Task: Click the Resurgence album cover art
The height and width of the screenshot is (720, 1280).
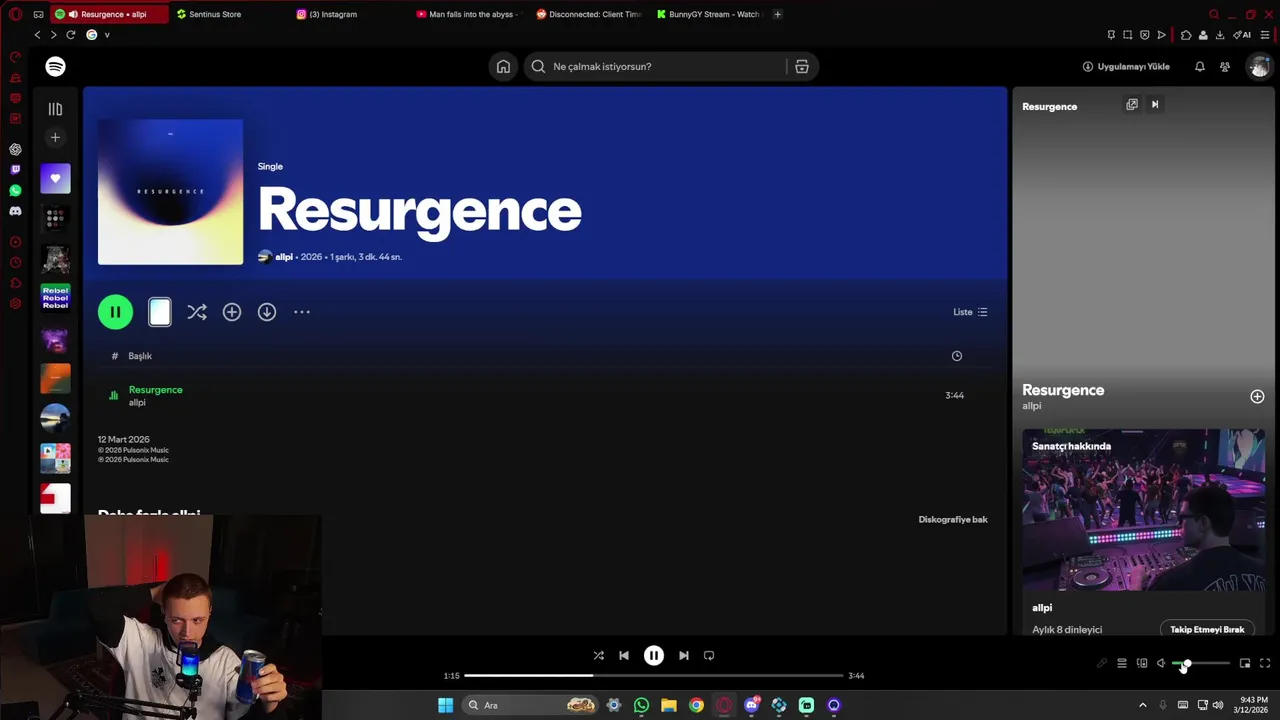Action: (x=170, y=192)
